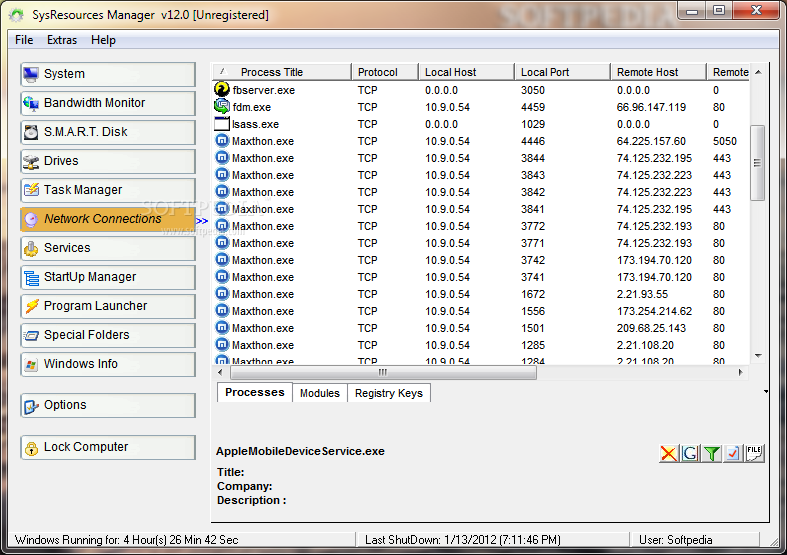
Task: Click the red X terminate icon
Action: coord(669,453)
